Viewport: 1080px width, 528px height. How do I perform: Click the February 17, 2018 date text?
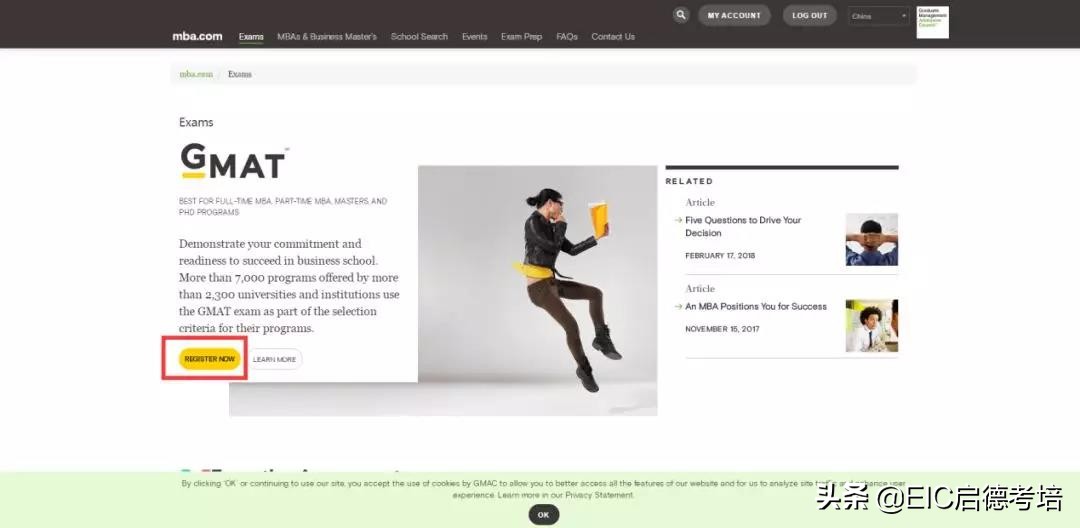(x=720, y=255)
